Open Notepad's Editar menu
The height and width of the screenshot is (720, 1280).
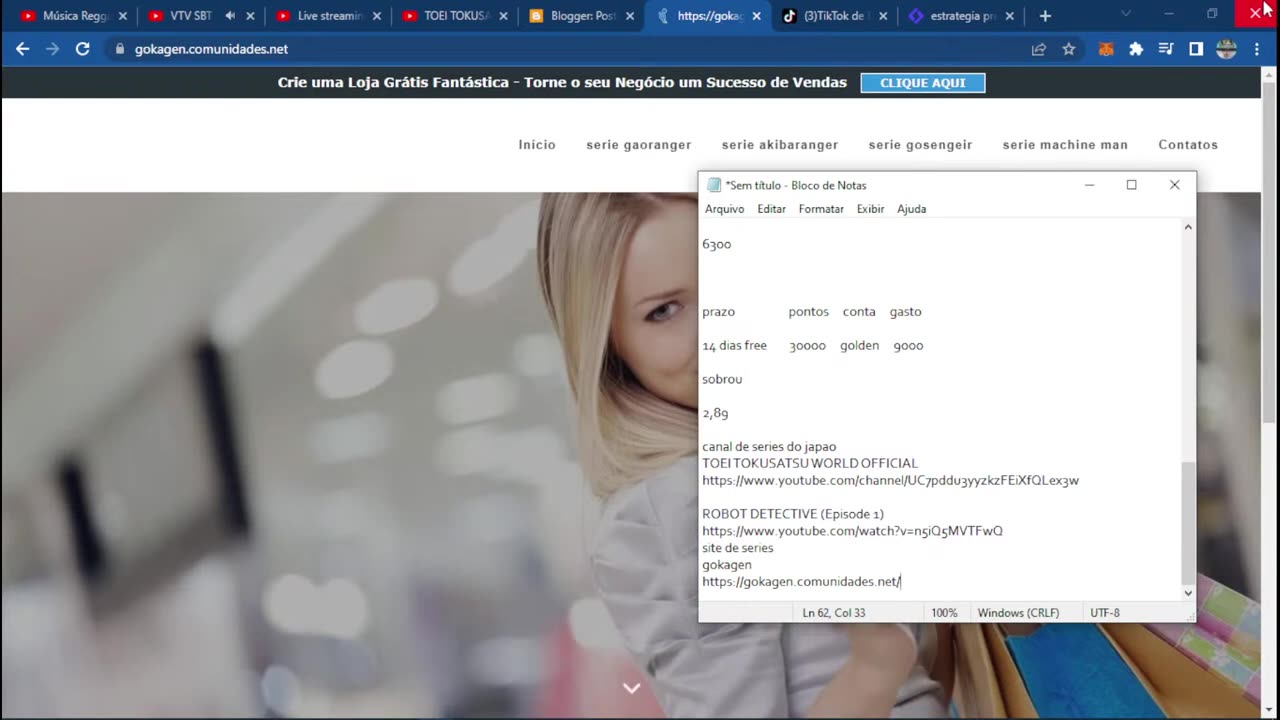[x=771, y=209]
